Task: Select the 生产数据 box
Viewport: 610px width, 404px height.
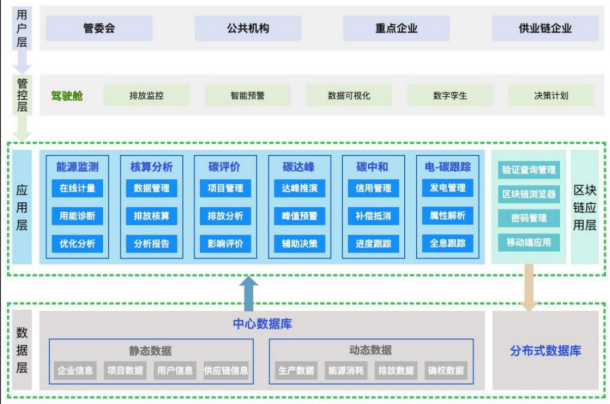Action: (296, 371)
